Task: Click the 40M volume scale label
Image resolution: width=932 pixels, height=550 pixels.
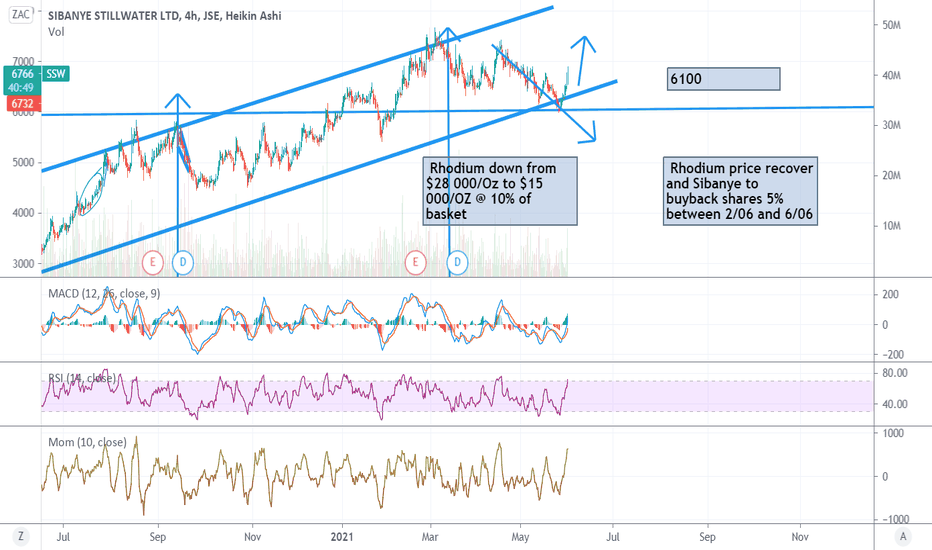Action: coord(891,76)
